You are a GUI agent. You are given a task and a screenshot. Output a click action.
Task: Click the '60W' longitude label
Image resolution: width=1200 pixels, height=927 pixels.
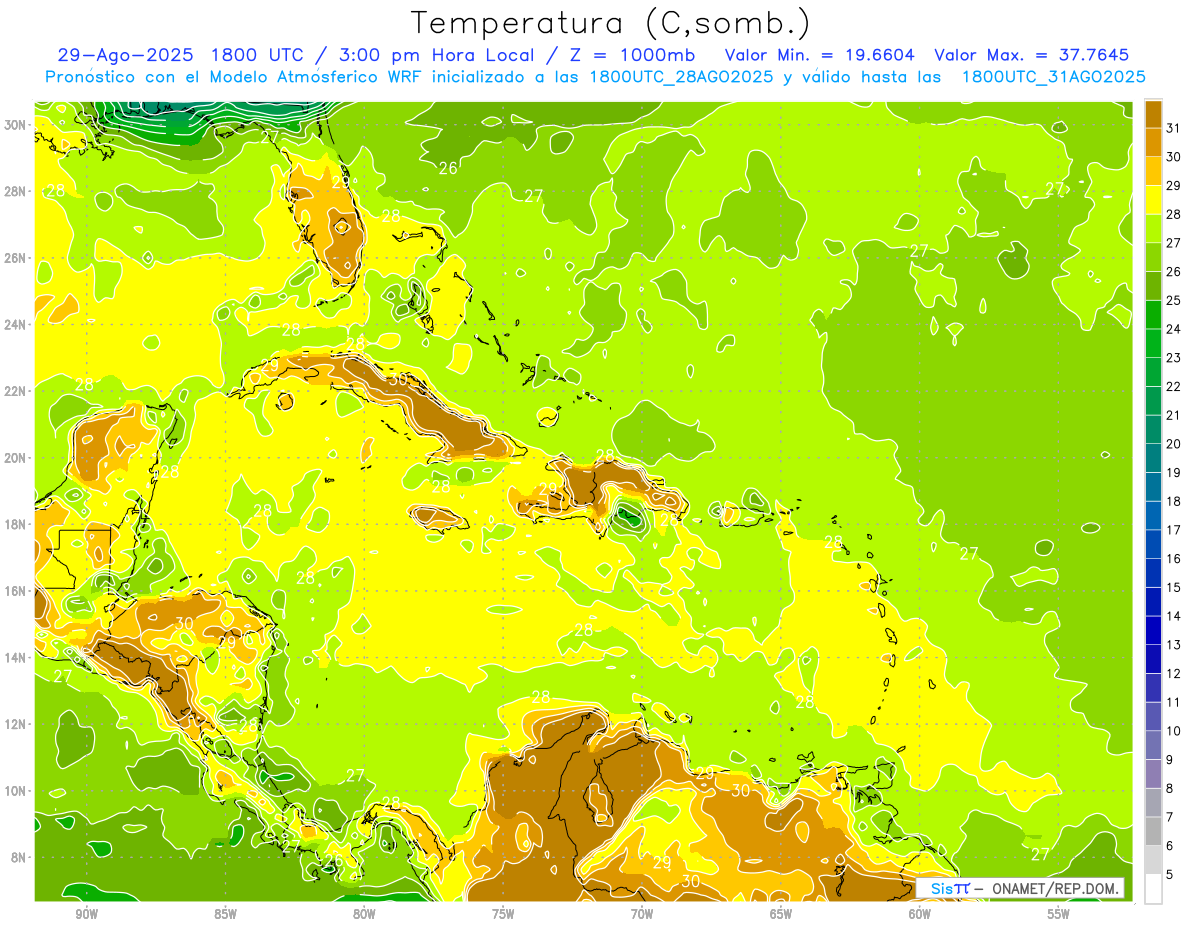920,914
